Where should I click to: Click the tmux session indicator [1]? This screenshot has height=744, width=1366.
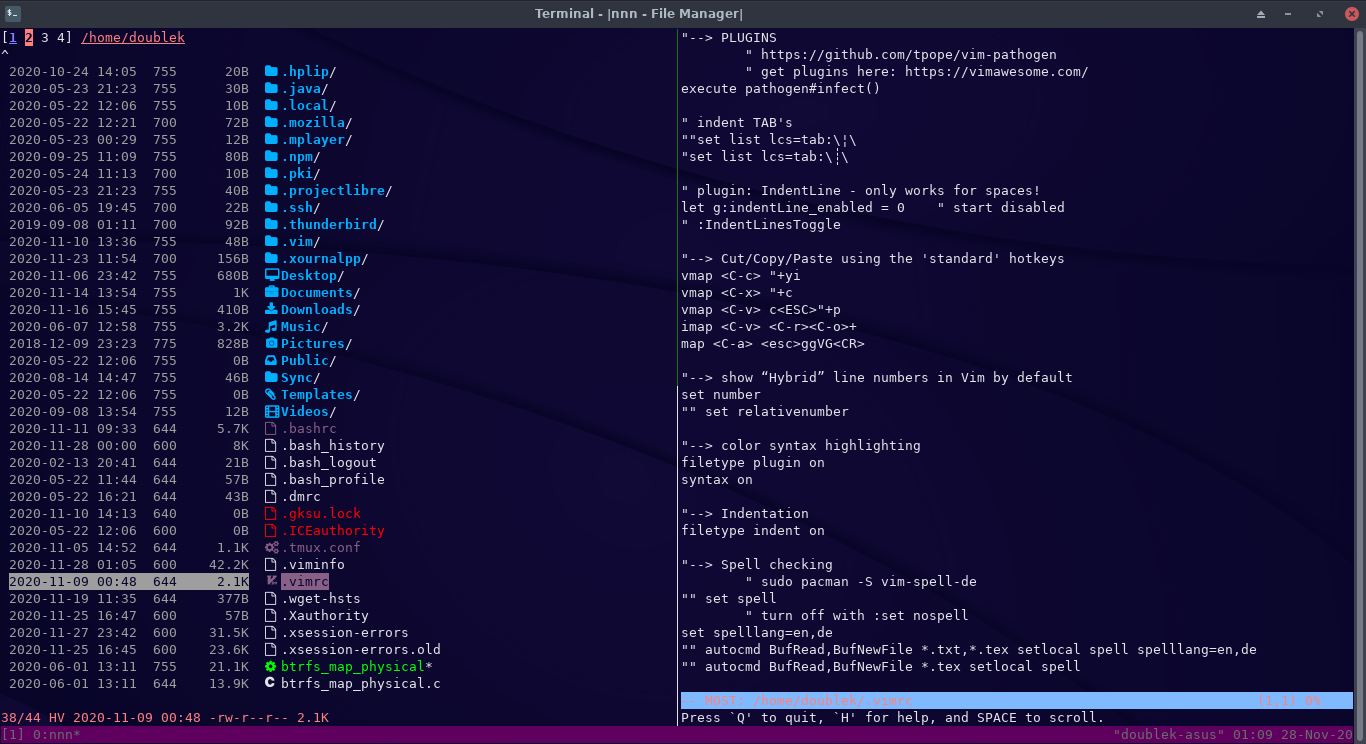coord(13,735)
